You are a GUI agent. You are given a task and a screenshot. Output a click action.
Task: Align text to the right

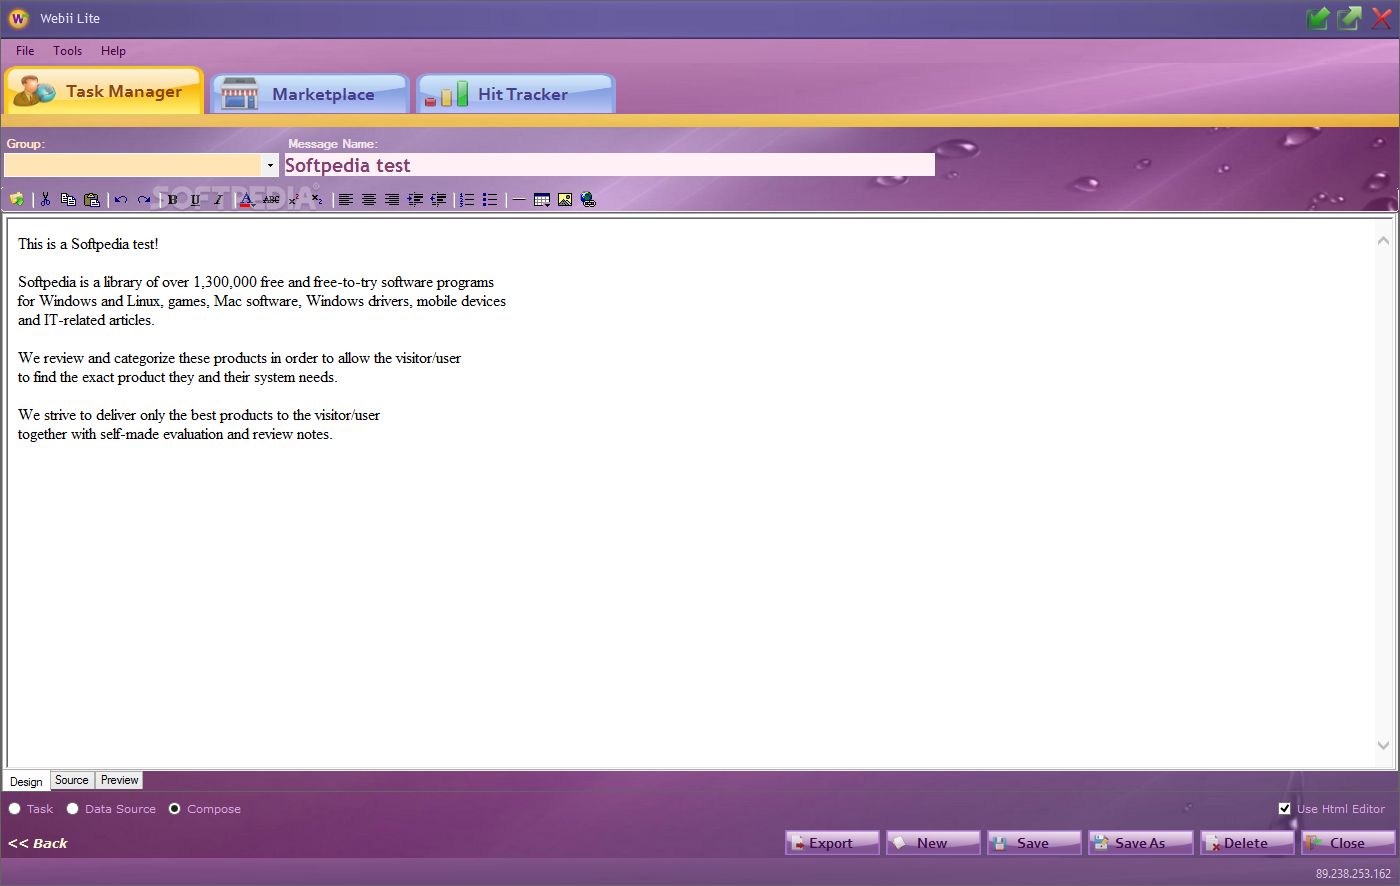click(392, 200)
